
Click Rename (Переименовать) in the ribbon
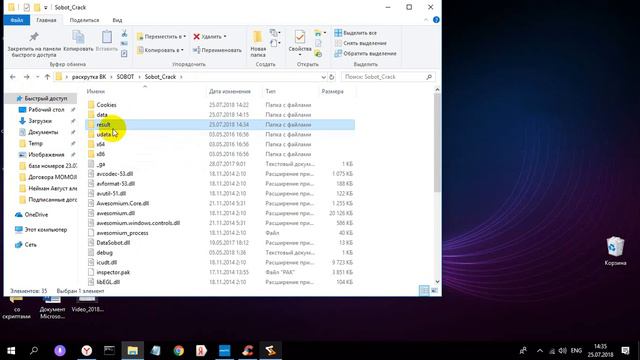(x=217, y=50)
